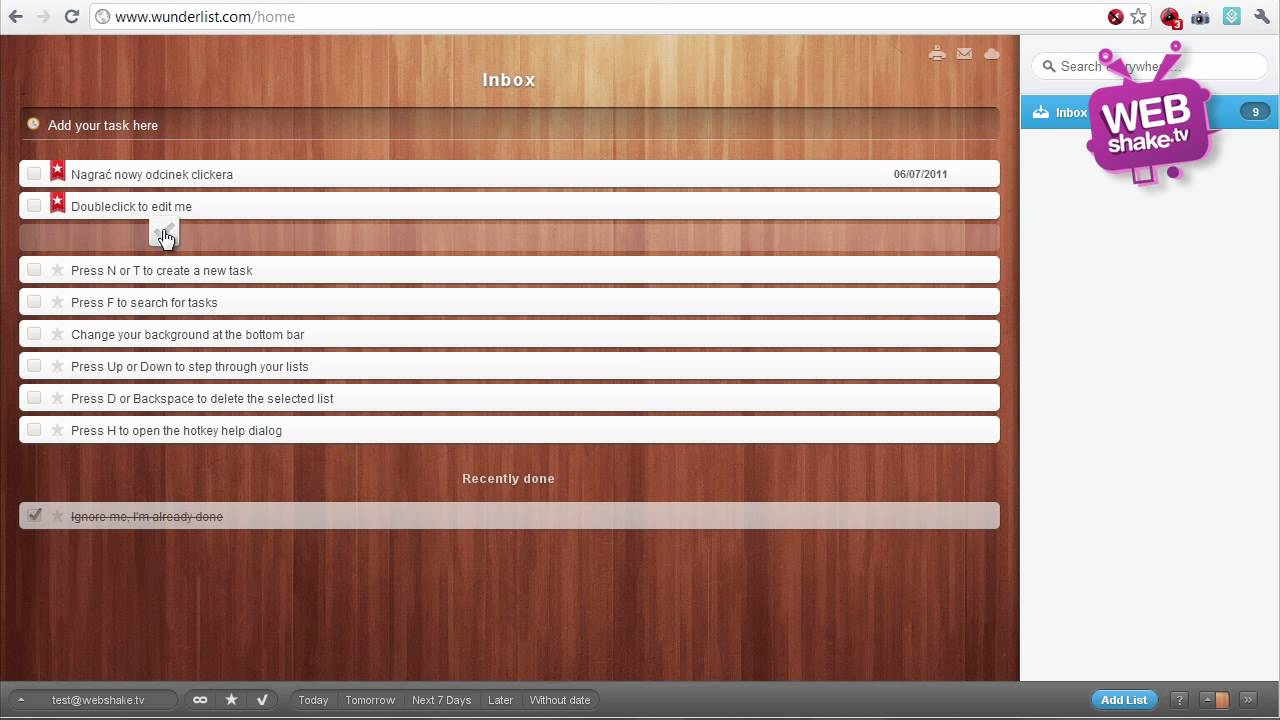Unstar the Nagrać nowy odcinek clickera task
This screenshot has width=1280, height=720.
coord(57,171)
